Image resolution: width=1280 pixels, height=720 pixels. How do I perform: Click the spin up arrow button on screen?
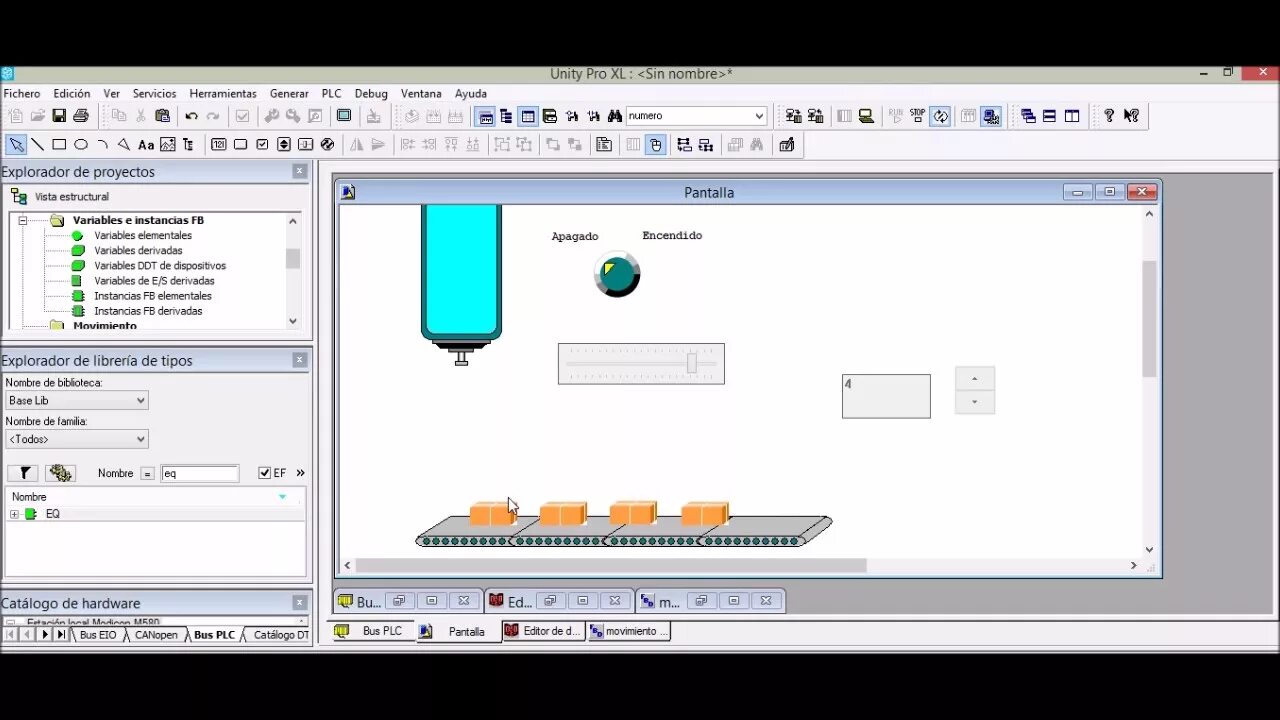[x=975, y=379]
